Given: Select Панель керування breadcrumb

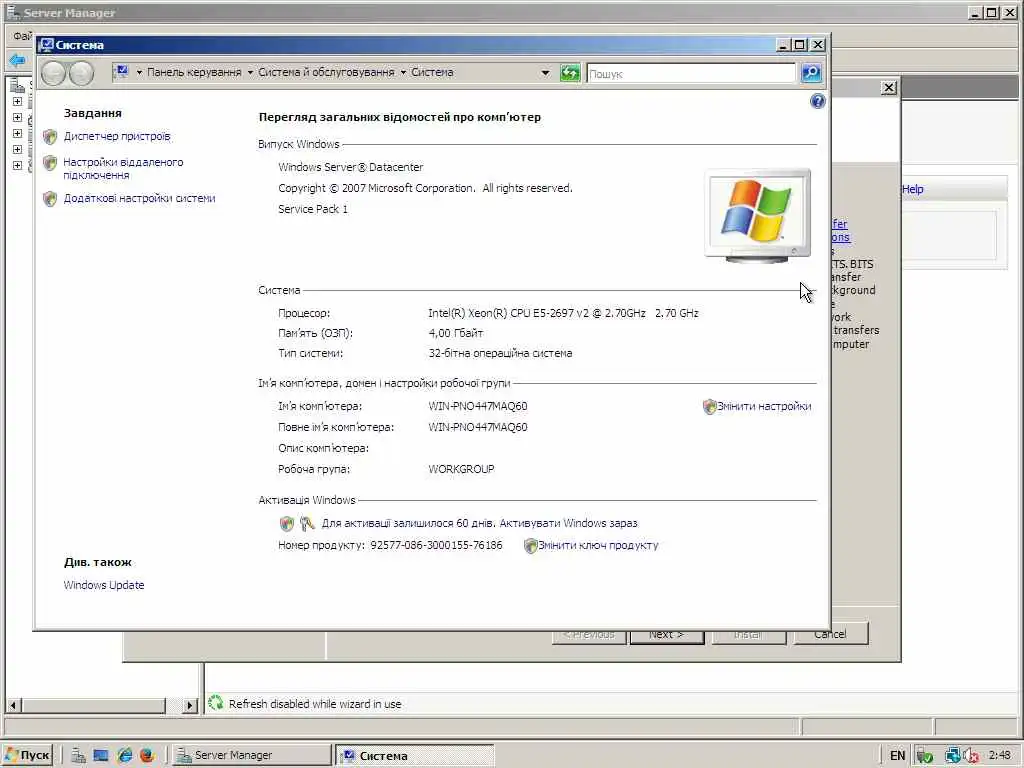Looking at the screenshot, I should [x=194, y=72].
